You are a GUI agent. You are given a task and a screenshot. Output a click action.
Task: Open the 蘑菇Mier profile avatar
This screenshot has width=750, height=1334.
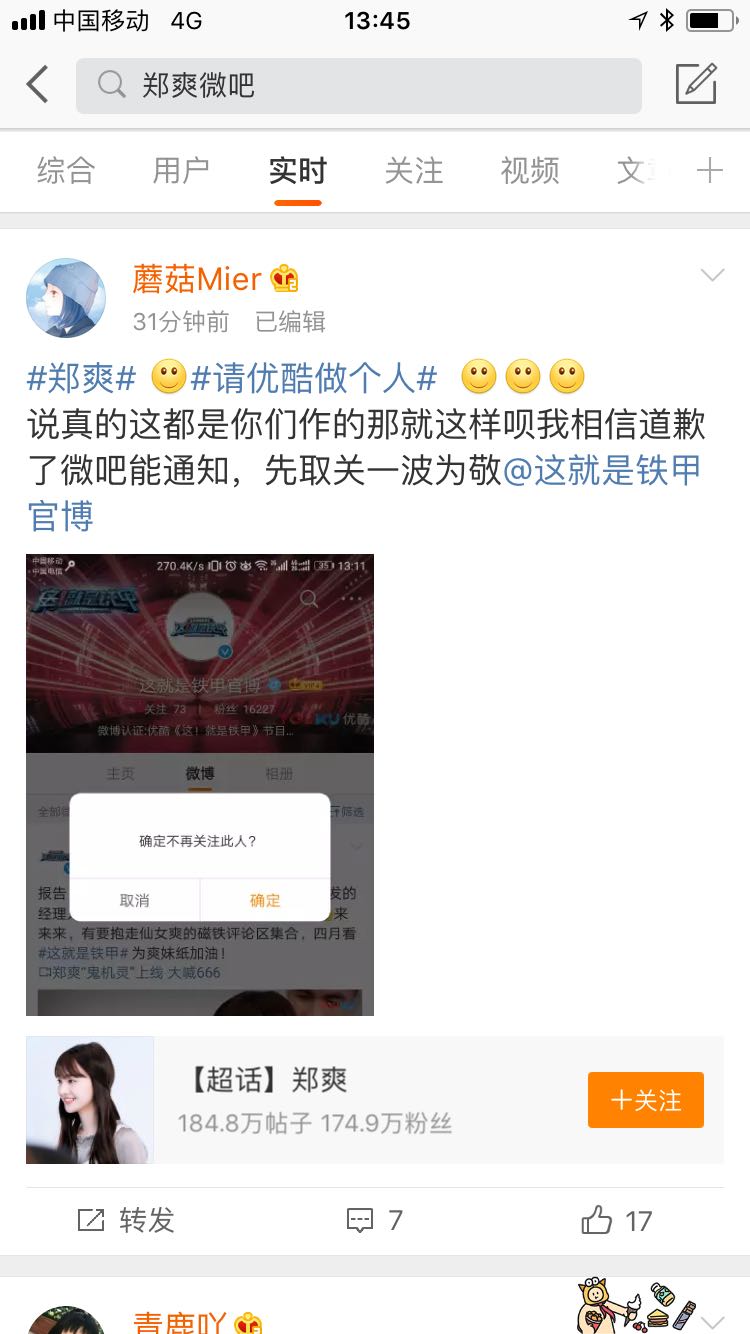pos(66,298)
